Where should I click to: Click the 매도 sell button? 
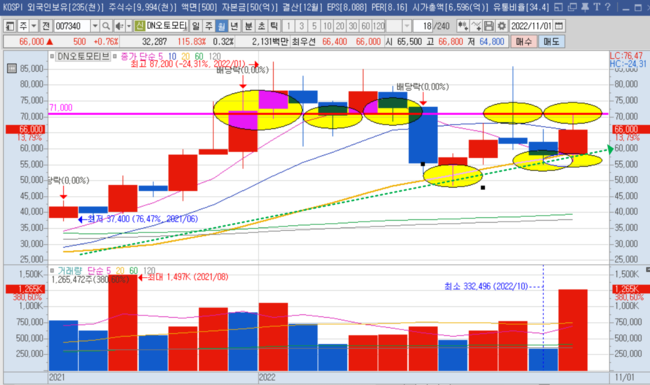[551, 41]
